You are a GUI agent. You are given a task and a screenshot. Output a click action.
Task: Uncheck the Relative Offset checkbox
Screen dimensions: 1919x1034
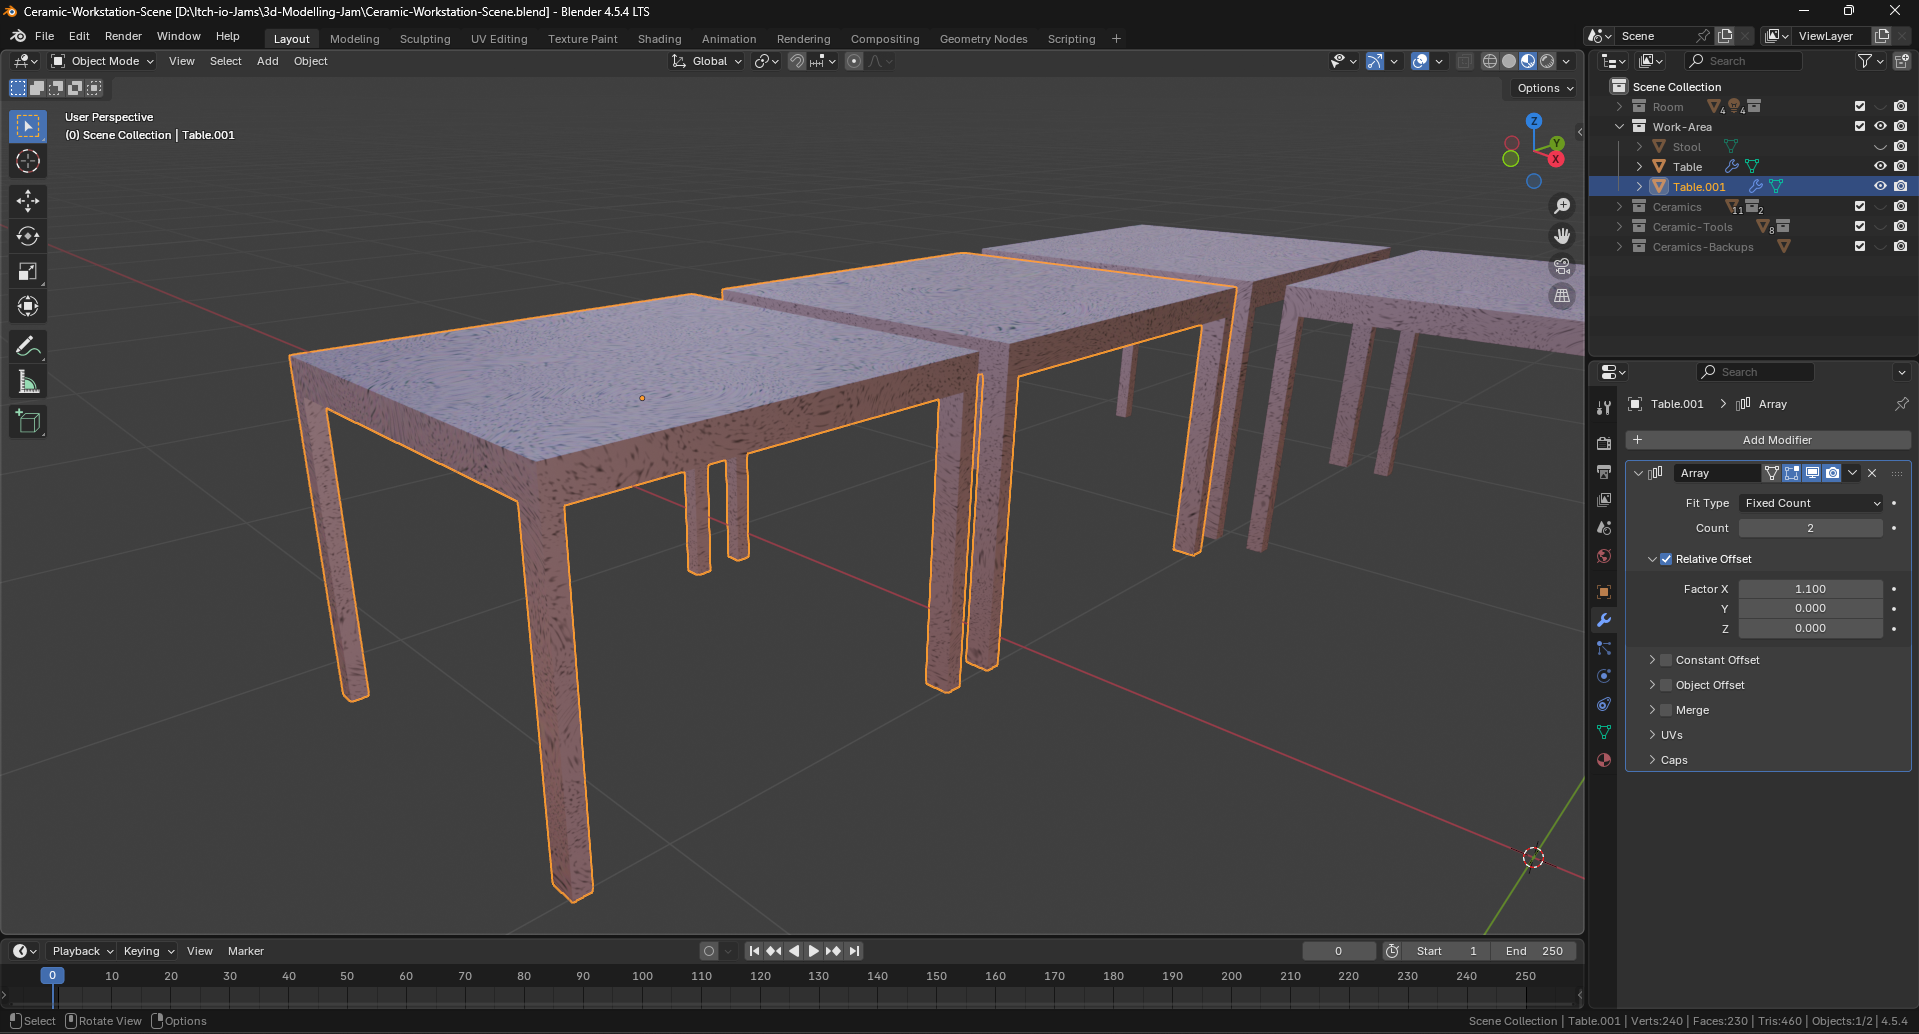pos(1666,559)
